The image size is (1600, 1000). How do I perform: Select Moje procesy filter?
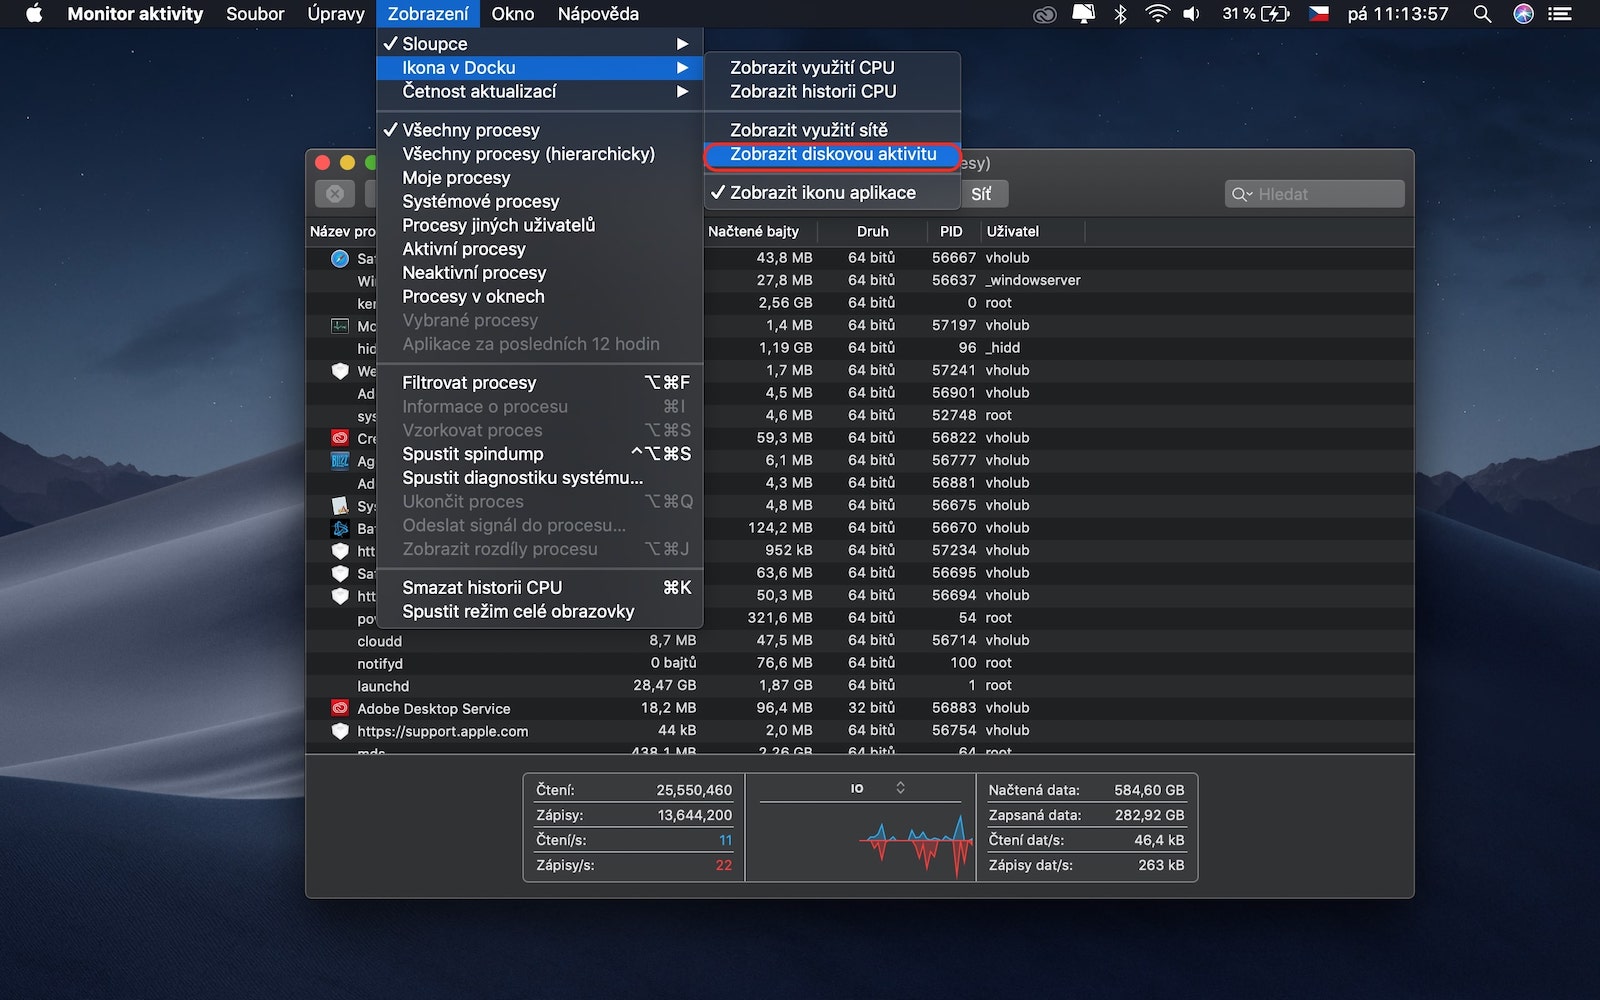tap(539, 178)
